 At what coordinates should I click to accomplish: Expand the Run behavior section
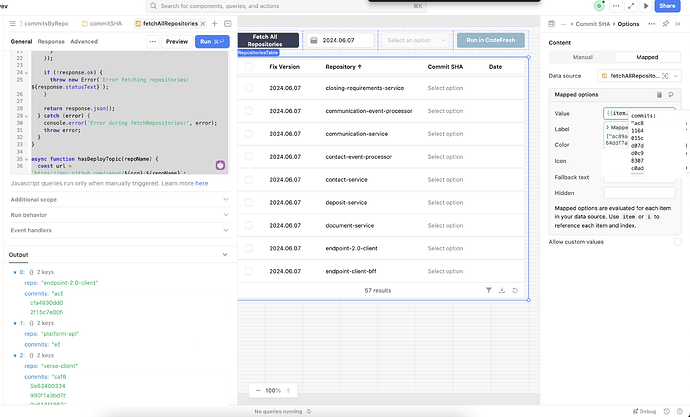(120, 215)
